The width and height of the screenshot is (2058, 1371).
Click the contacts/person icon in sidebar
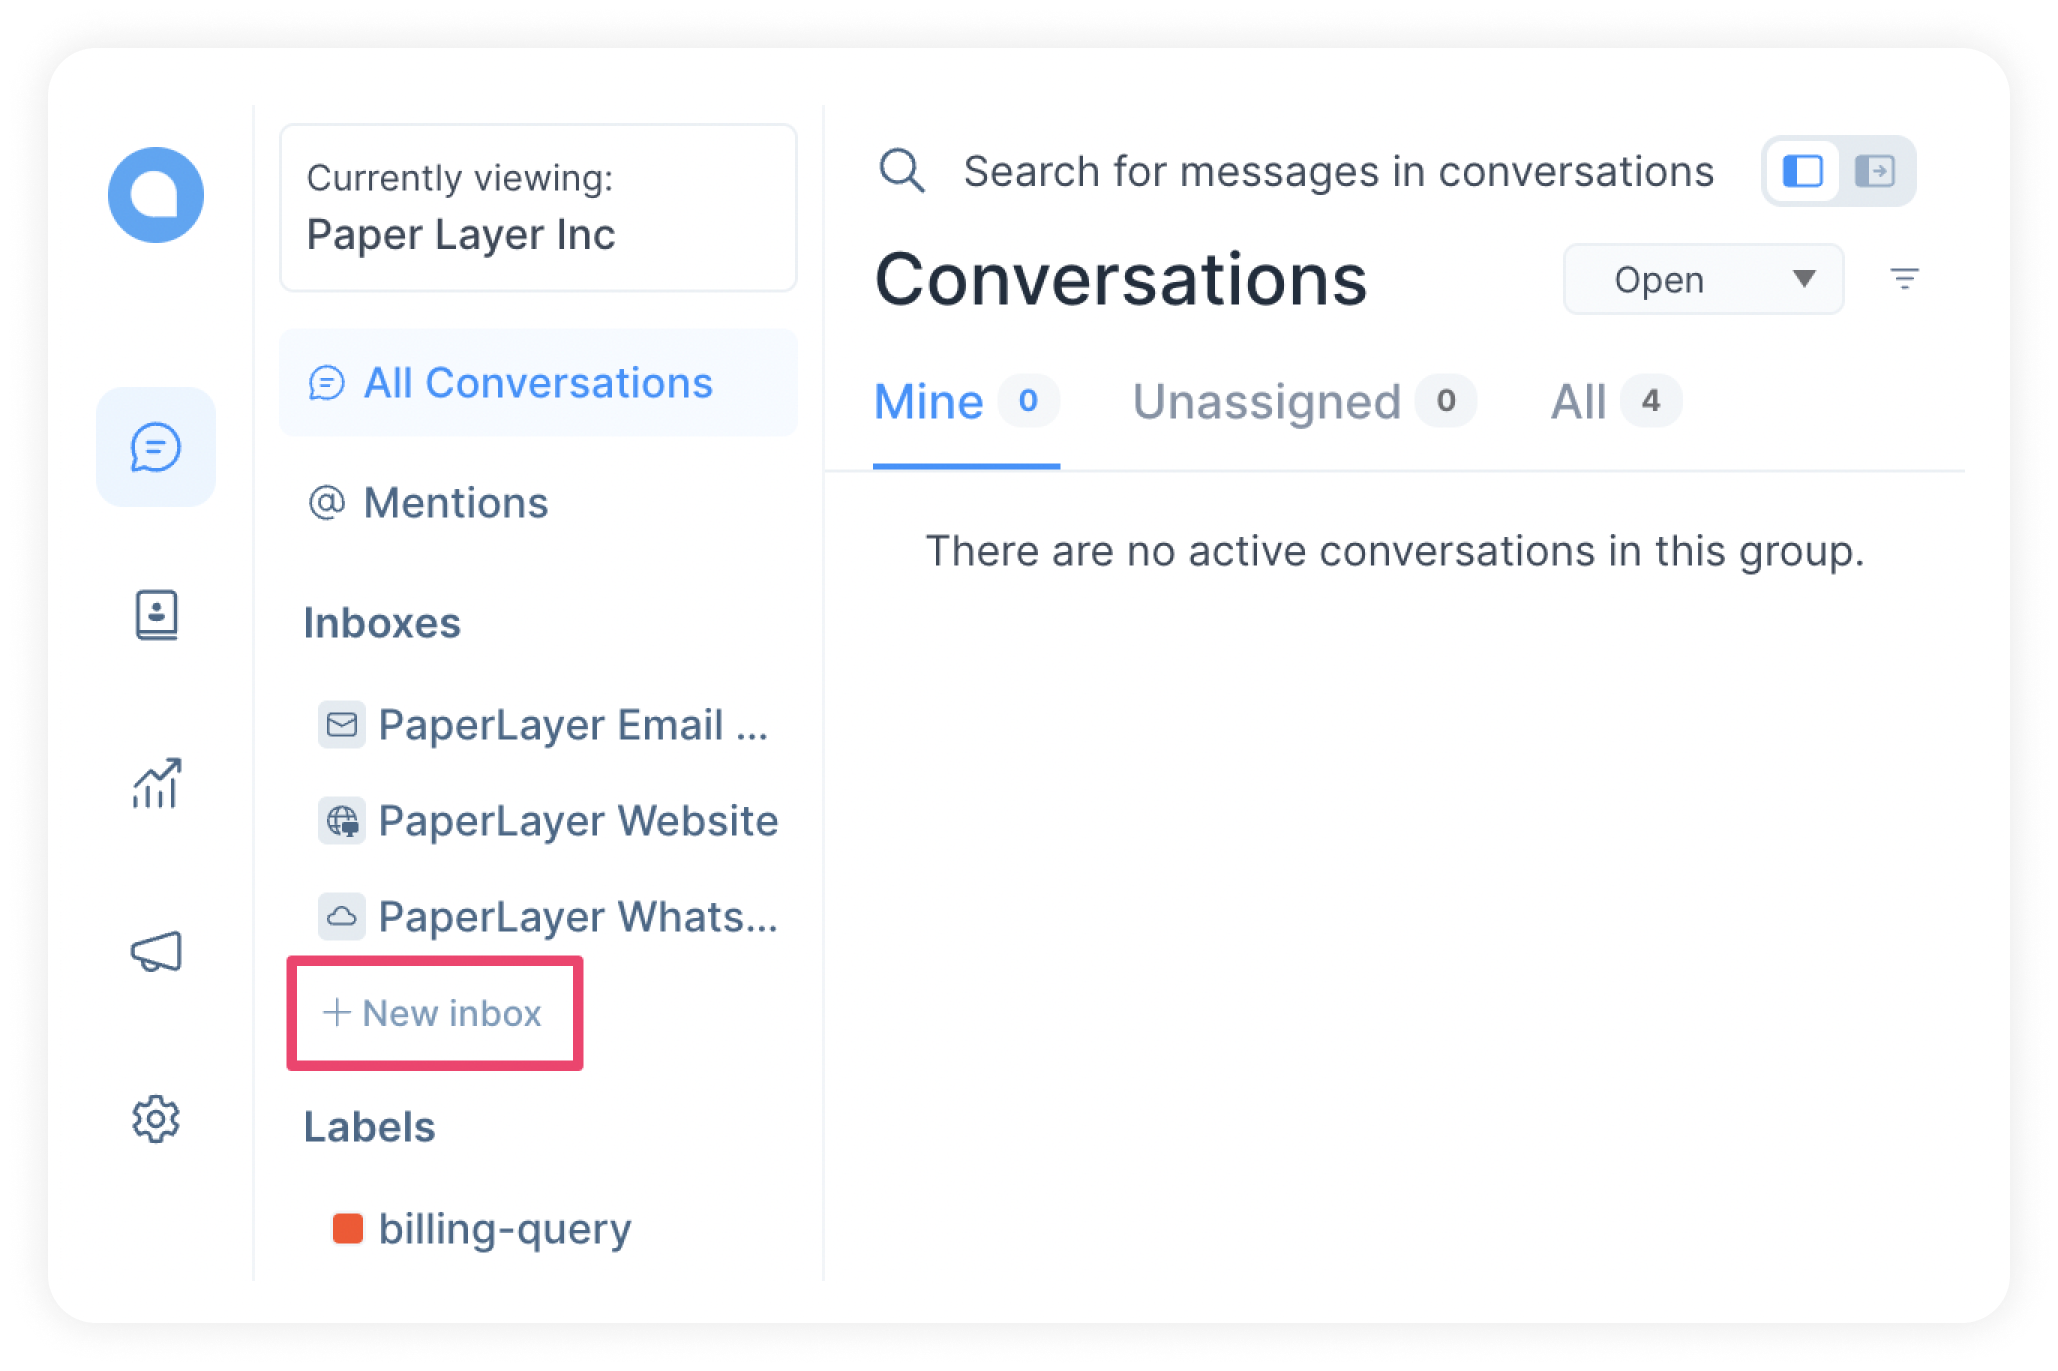coord(153,612)
